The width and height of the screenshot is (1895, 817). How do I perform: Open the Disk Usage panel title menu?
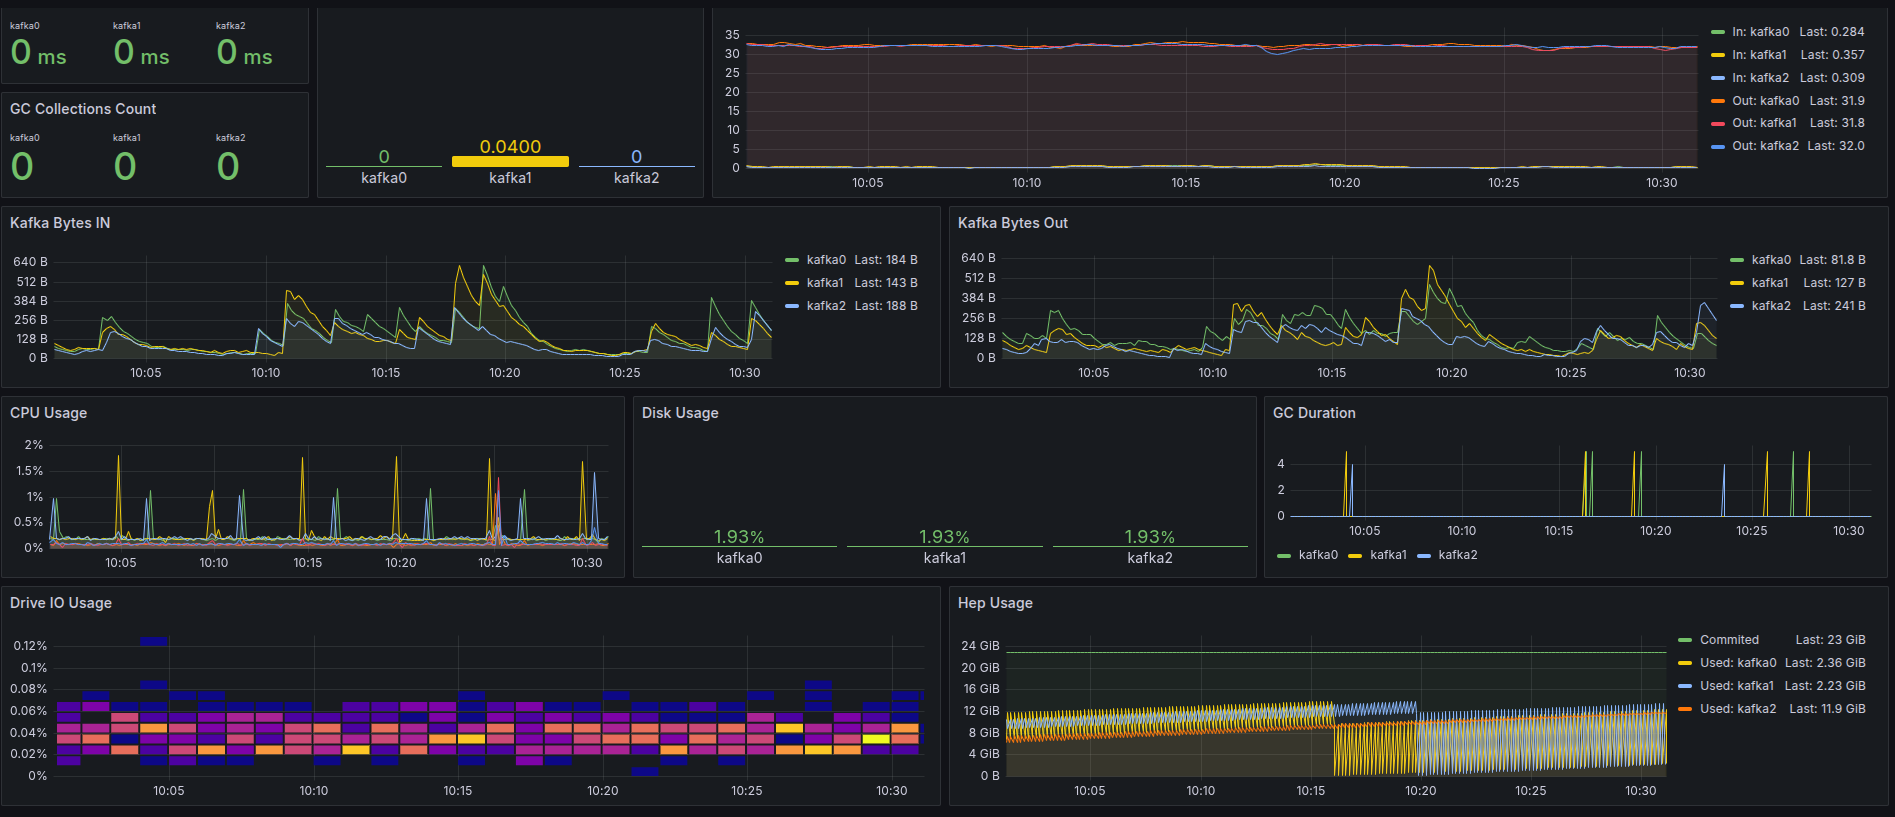click(x=680, y=413)
